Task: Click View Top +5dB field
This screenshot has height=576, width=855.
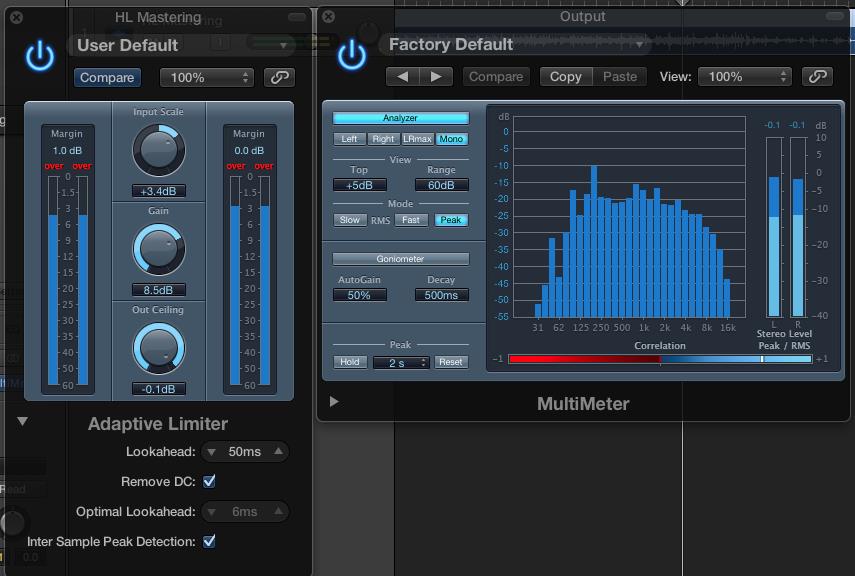Action: (x=360, y=185)
